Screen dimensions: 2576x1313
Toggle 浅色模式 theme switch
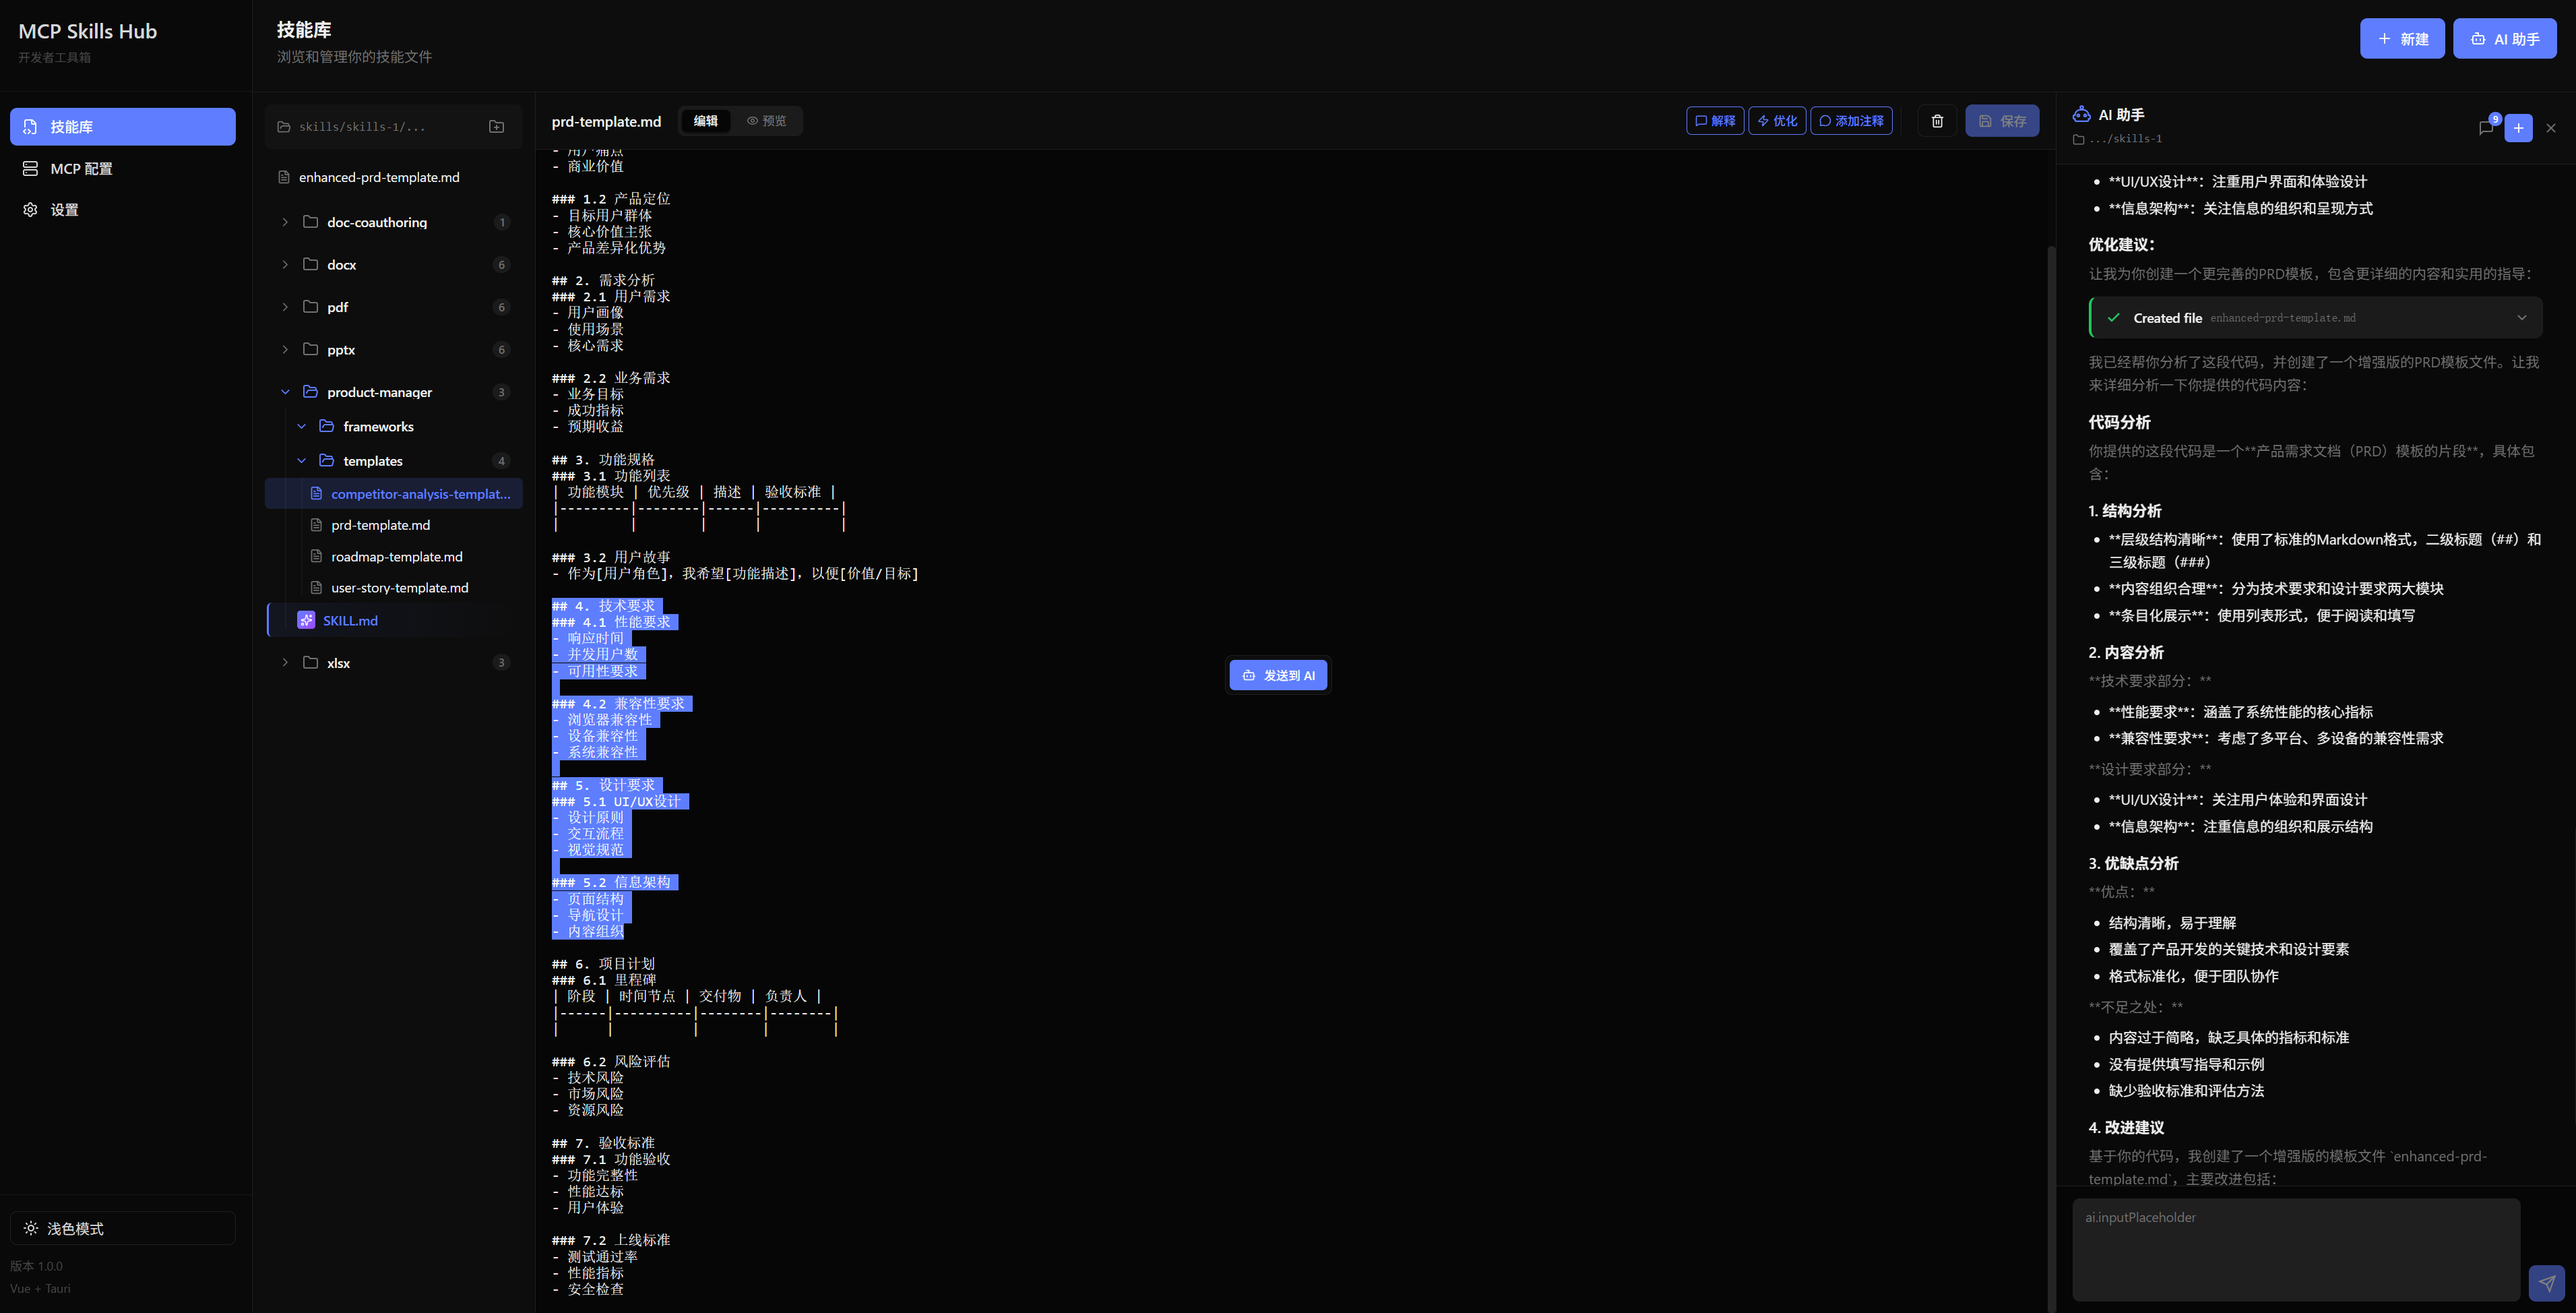pyautogui.click(x=122, y=1228)
